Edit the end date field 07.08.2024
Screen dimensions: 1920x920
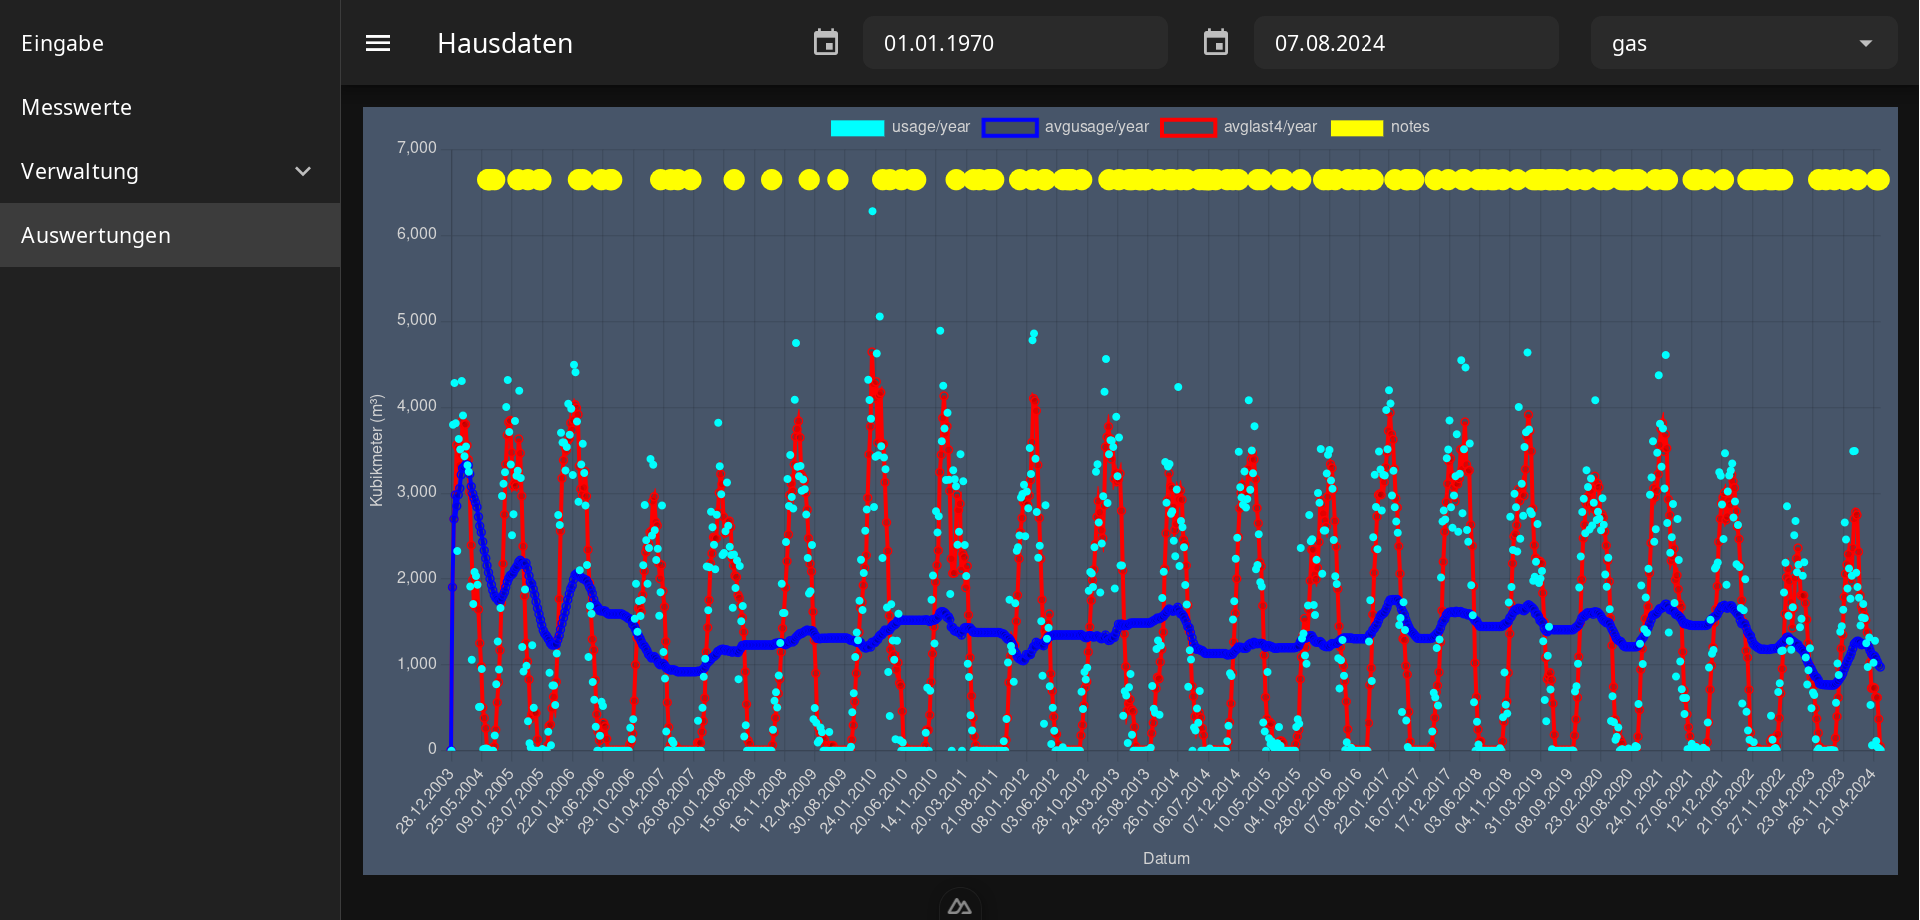coord(1406,43)
